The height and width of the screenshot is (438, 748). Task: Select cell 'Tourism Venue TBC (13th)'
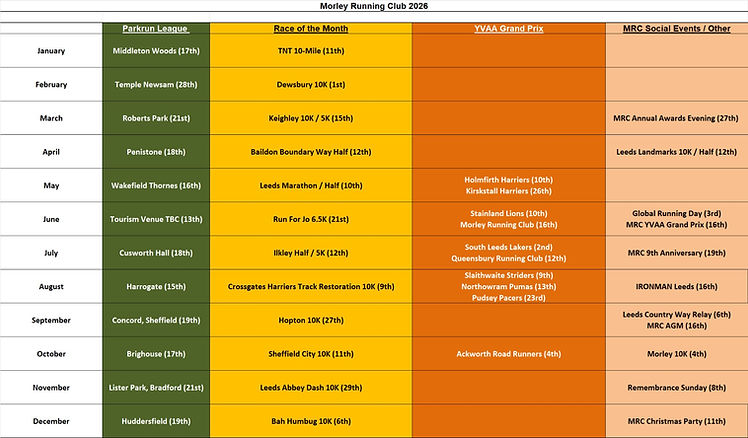pos(156,219)
